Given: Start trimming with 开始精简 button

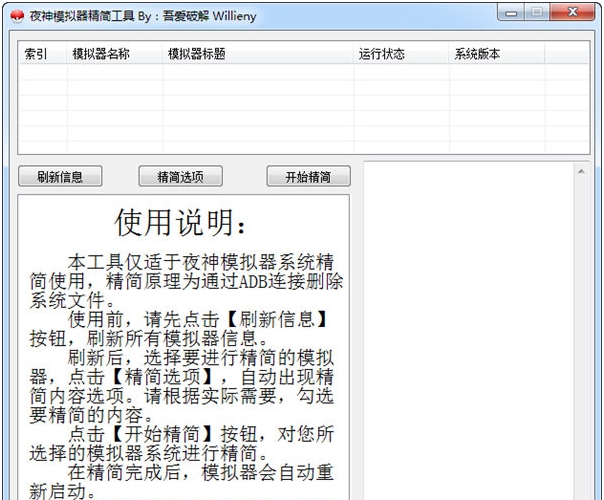Looking at the screenshot, I should [x=309, y=176].
